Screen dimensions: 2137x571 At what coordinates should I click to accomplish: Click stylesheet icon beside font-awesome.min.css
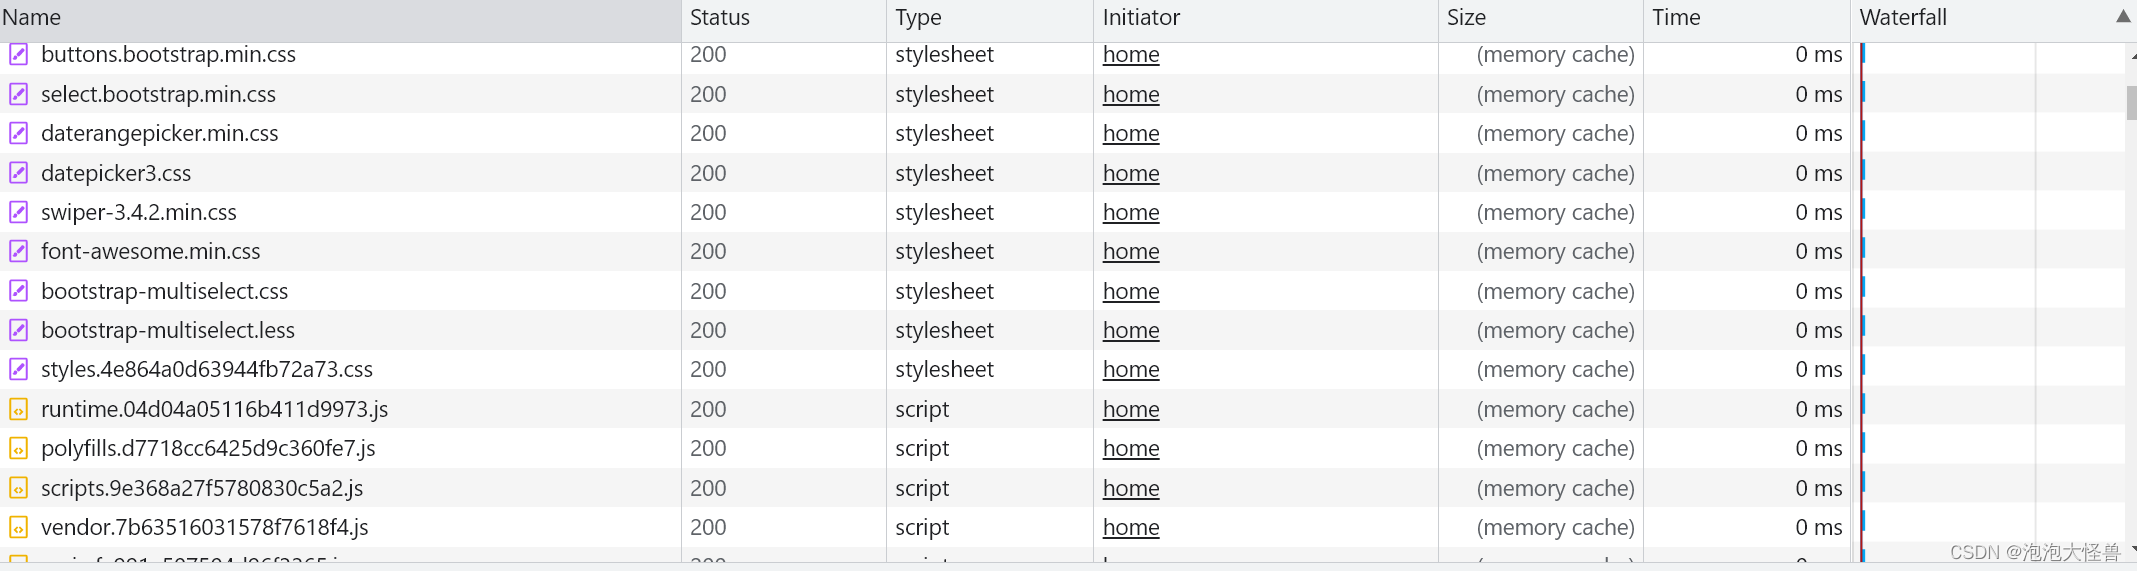[x=18, y=252]
